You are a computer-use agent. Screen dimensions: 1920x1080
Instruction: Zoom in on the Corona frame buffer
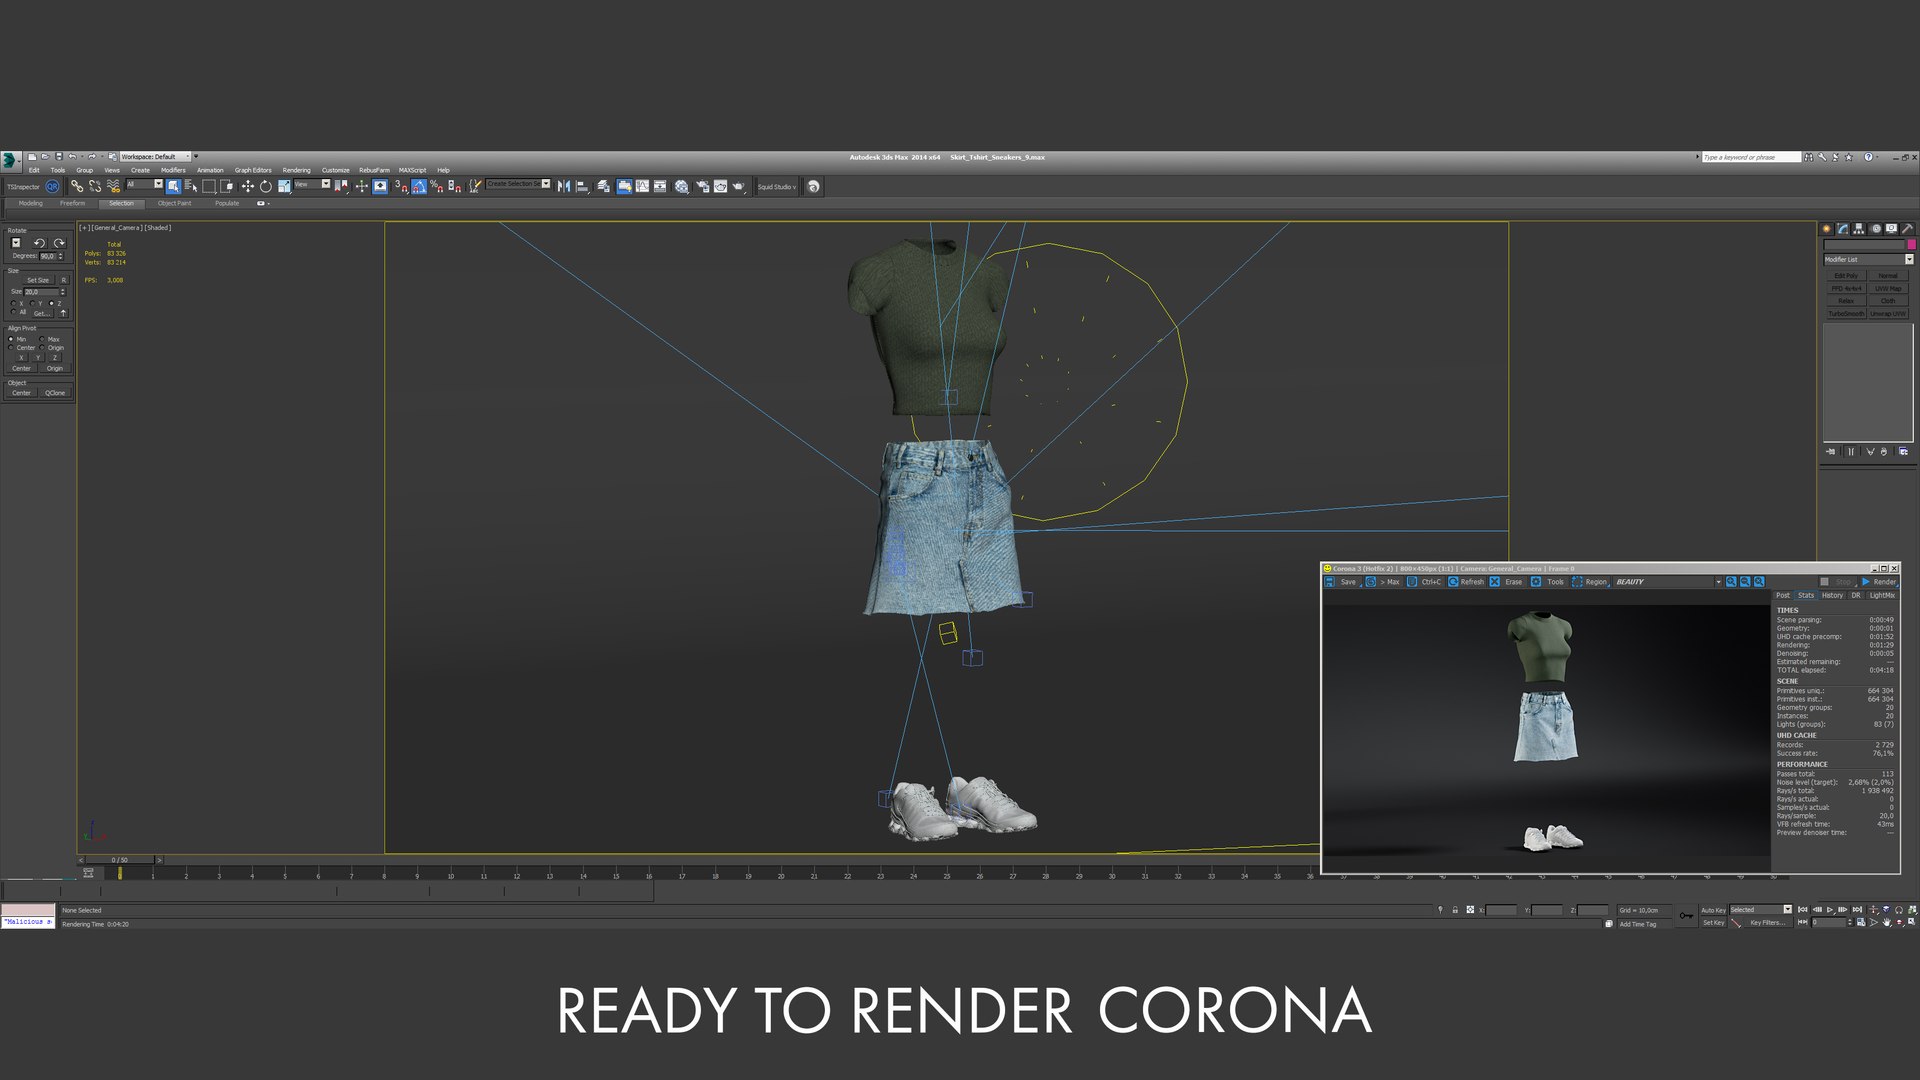pos(1731,582)
